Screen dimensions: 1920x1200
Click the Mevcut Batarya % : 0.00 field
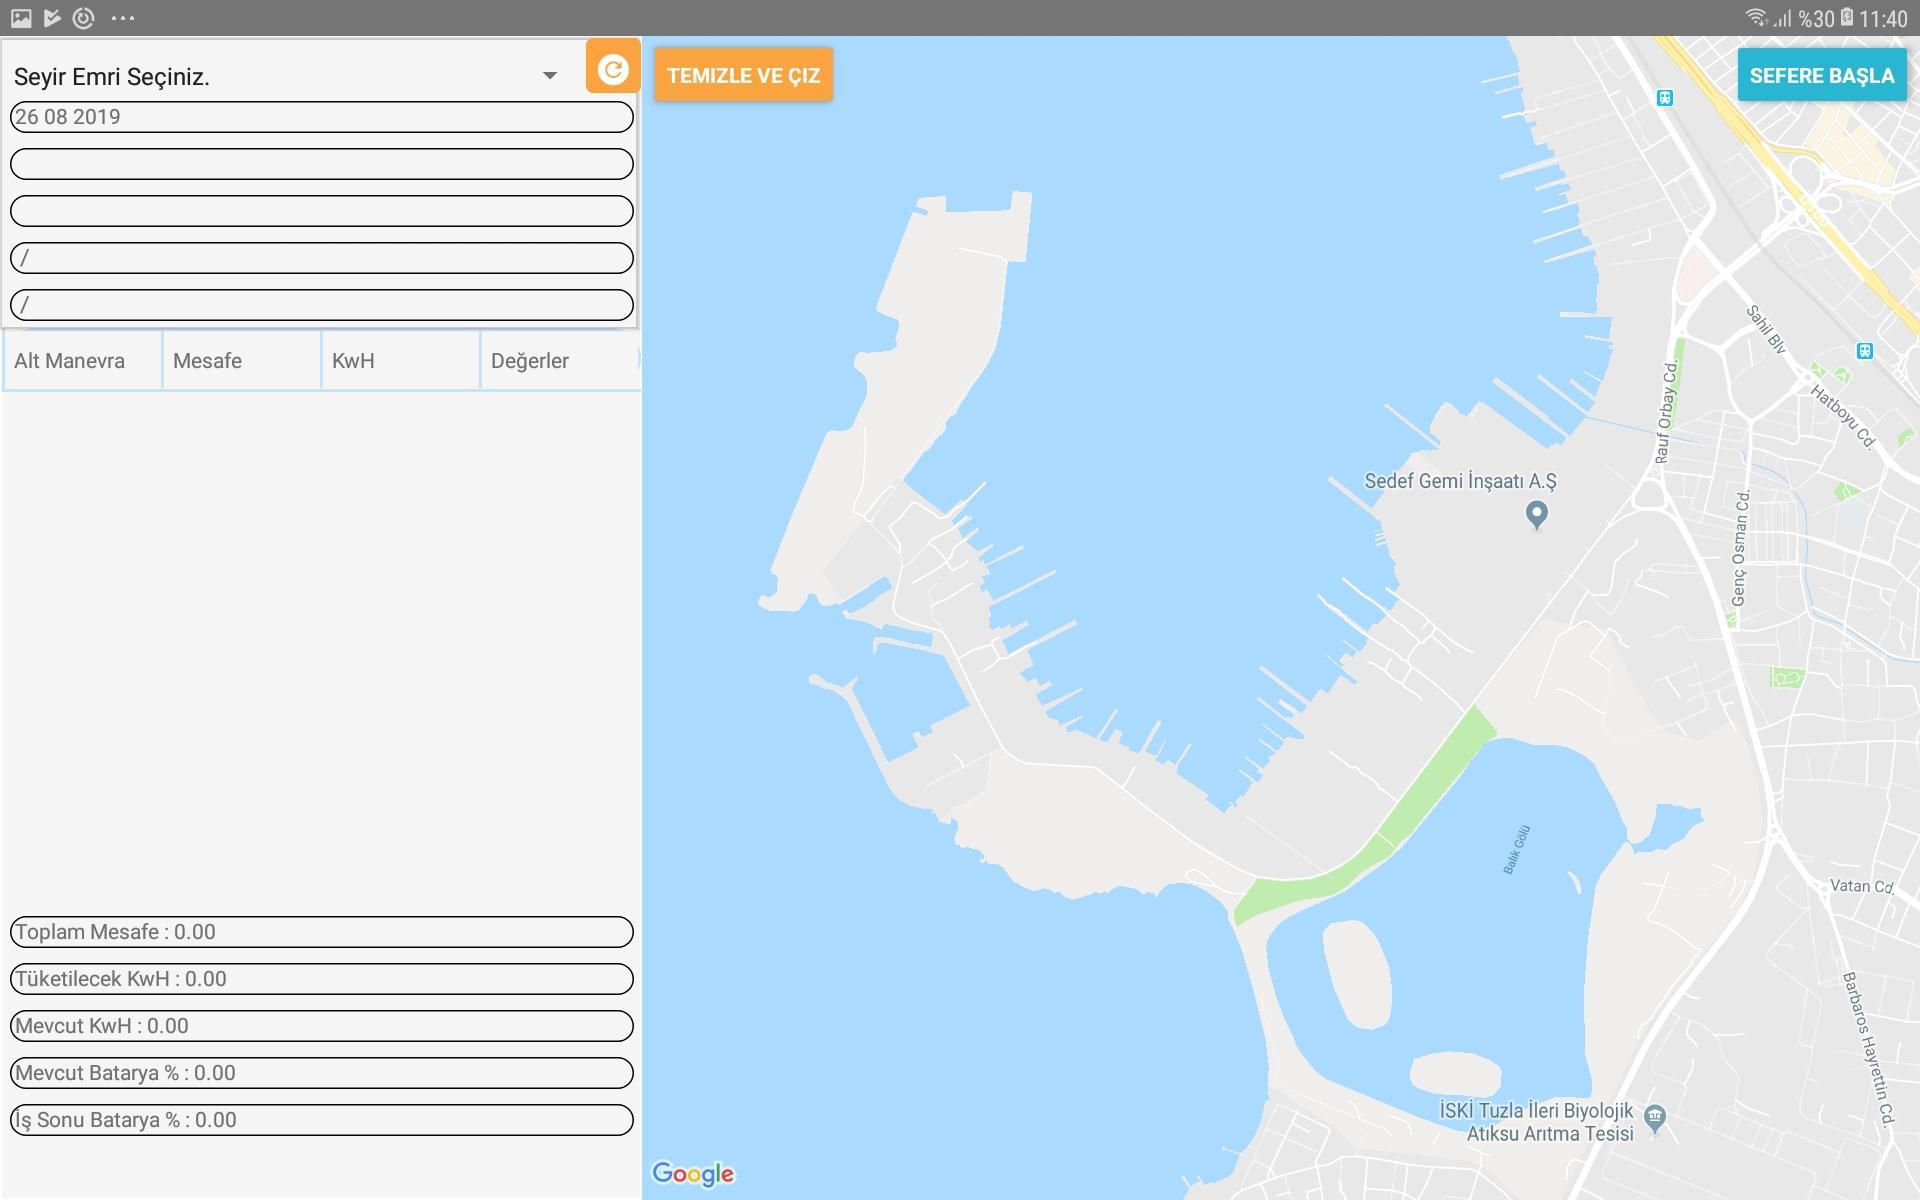click(x=322, y=1073)
